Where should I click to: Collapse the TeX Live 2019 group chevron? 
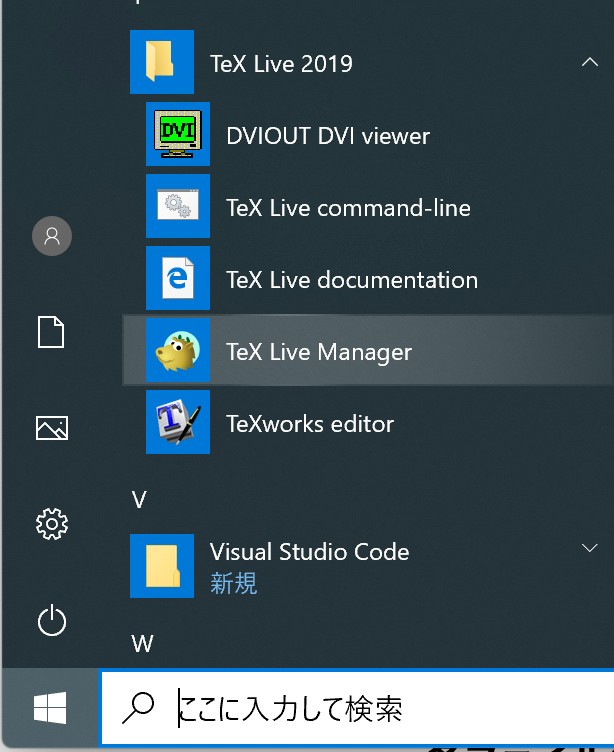tap(590, 62)
